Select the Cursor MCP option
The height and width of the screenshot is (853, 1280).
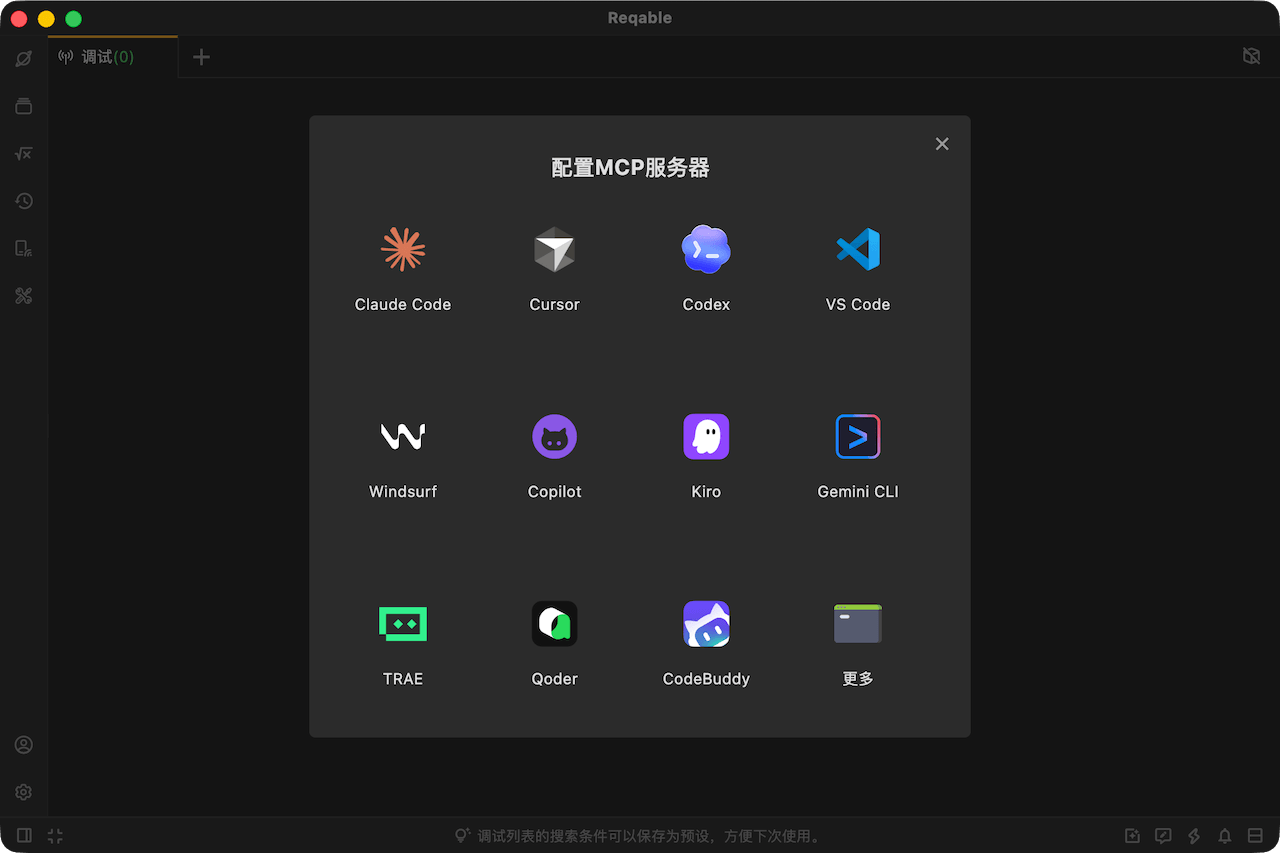tap(554, 269)
